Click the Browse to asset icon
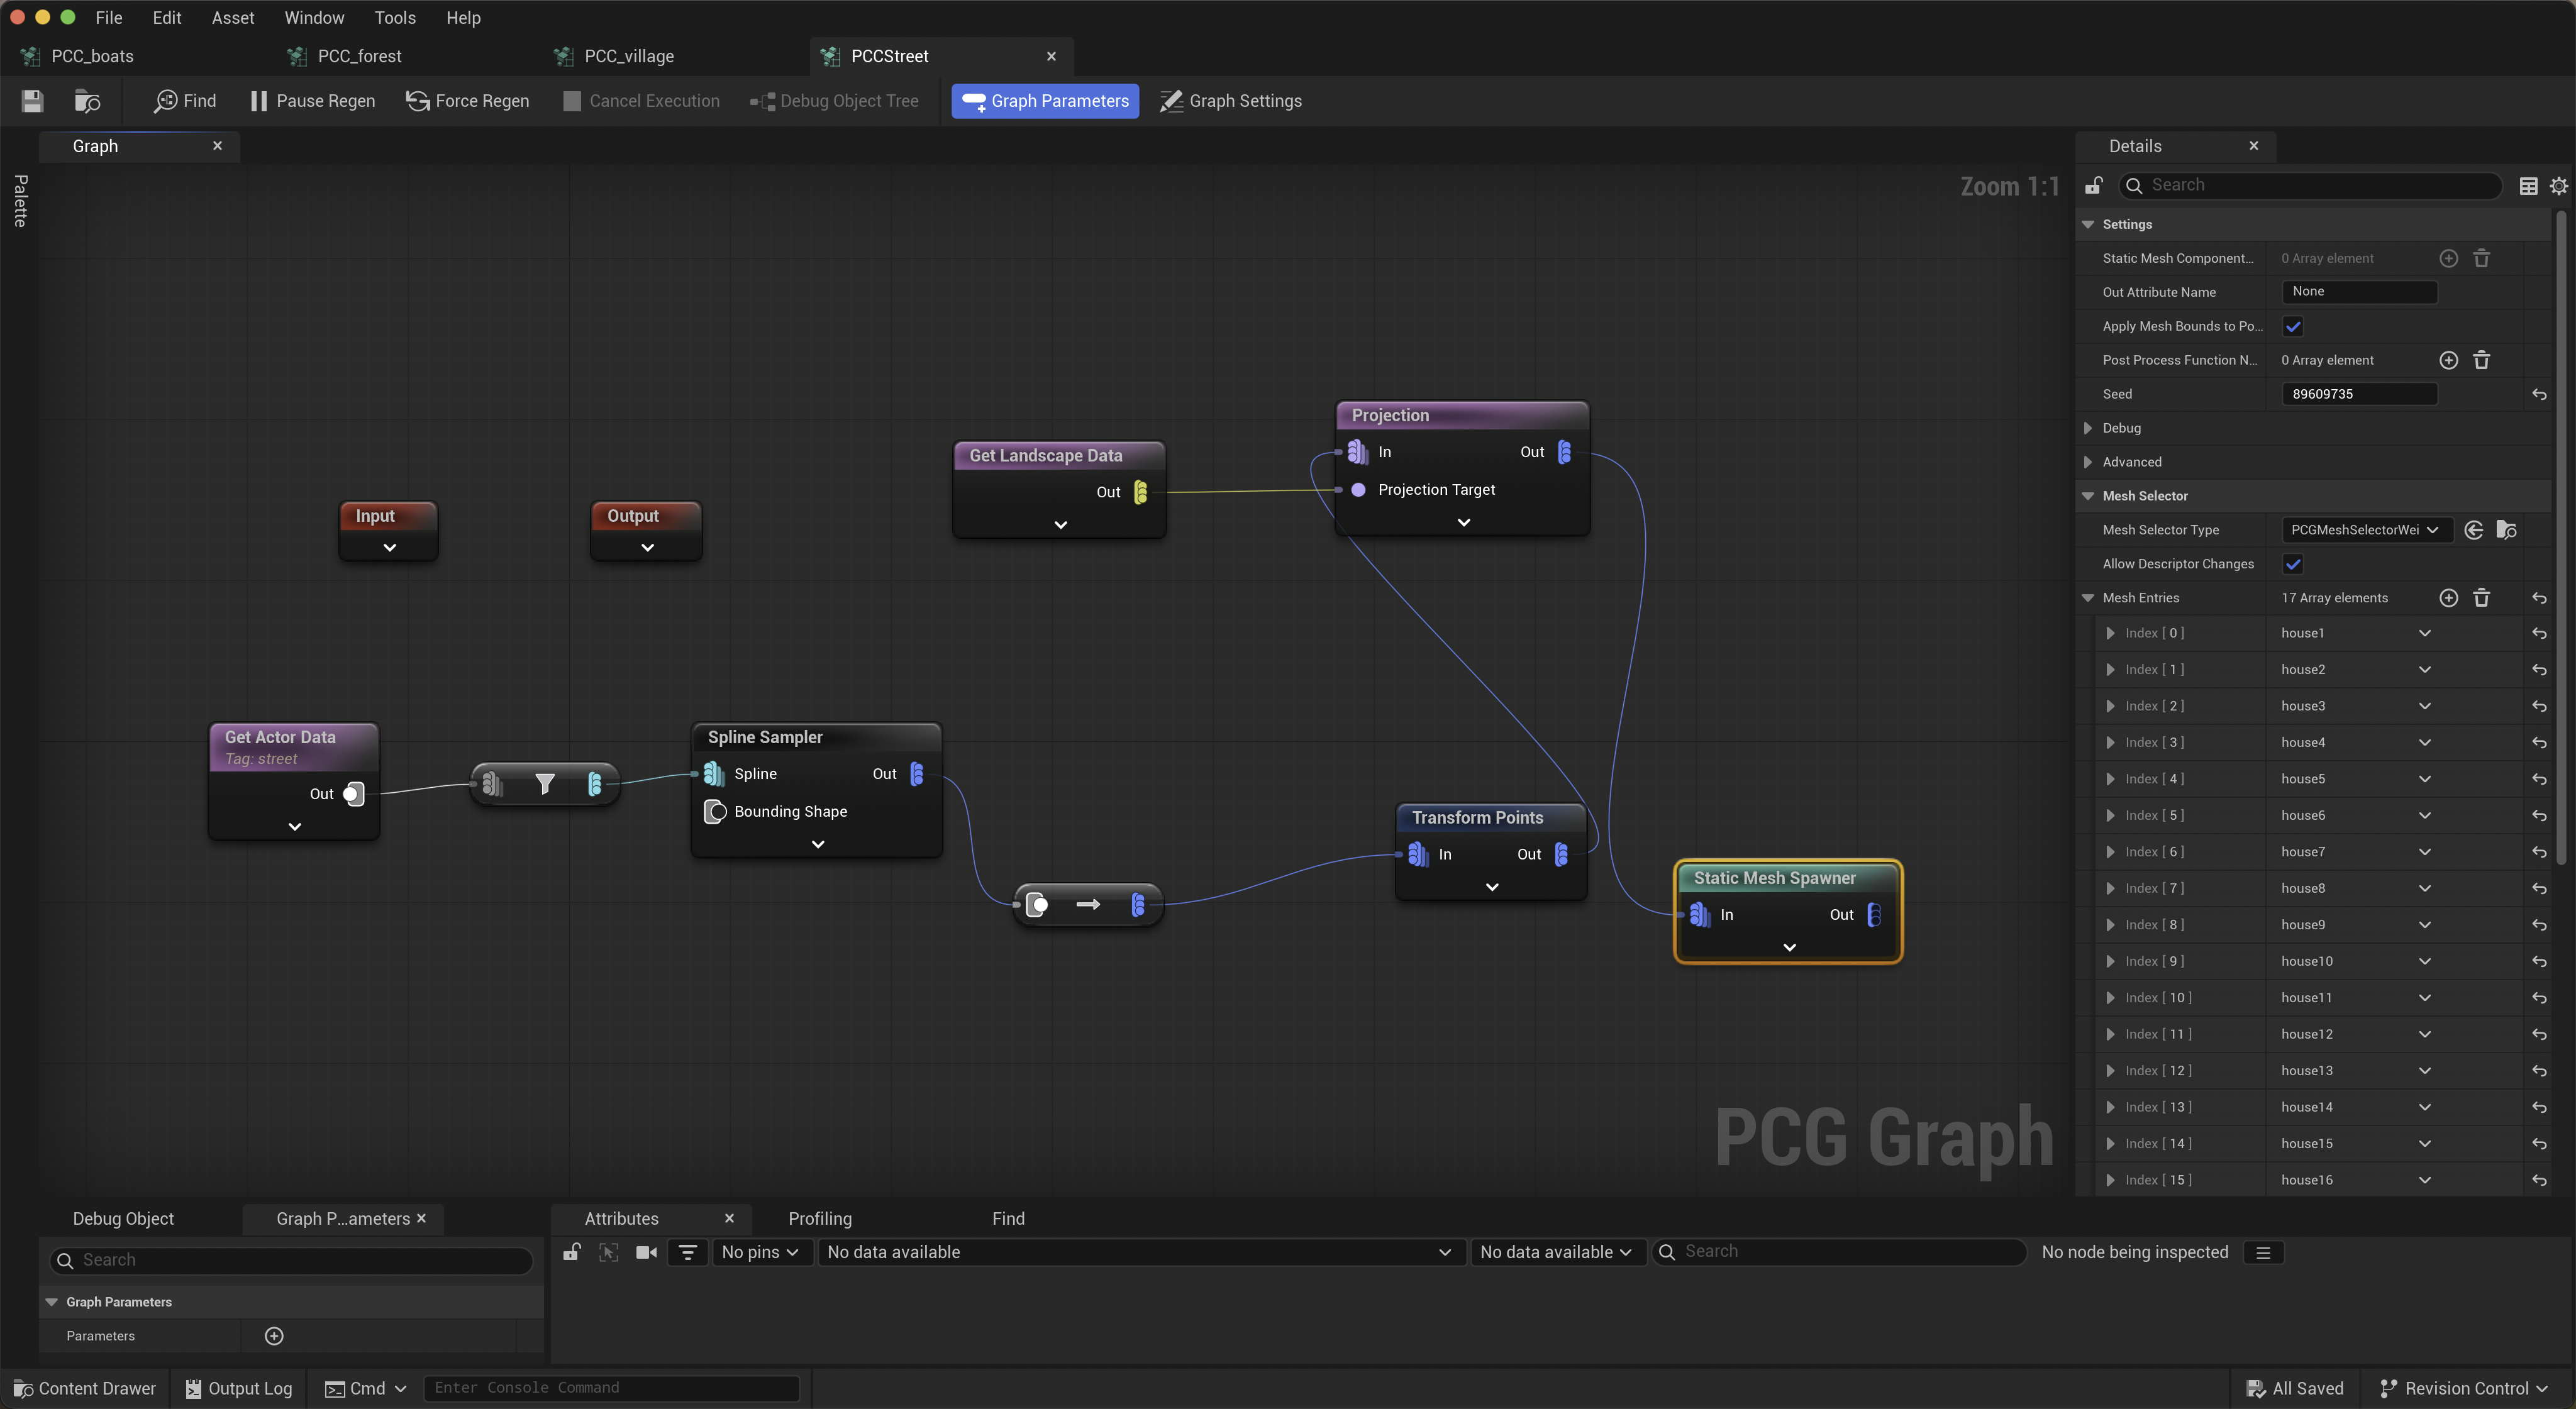The height and width of the screenshot is (1409, 2576). [x=88, y=101]
